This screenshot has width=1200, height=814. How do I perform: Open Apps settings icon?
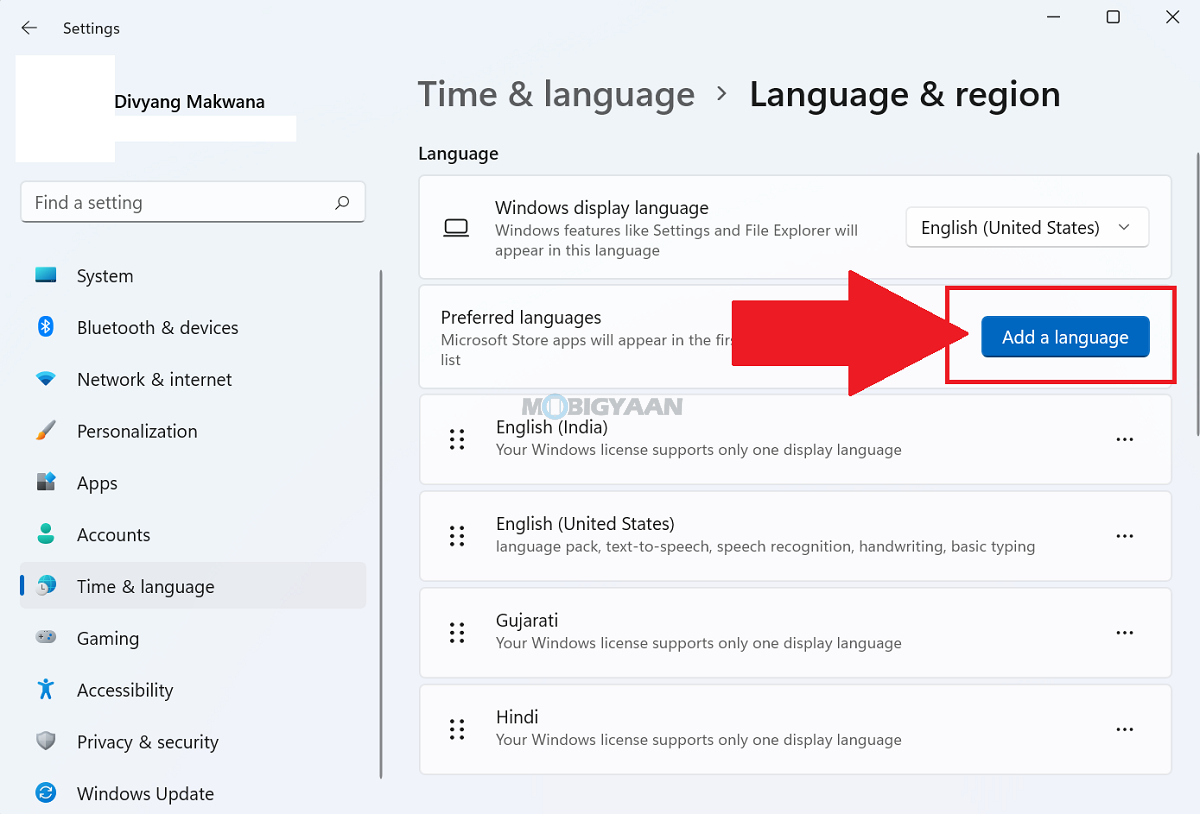pyautogui.click(x=46, y=483)
